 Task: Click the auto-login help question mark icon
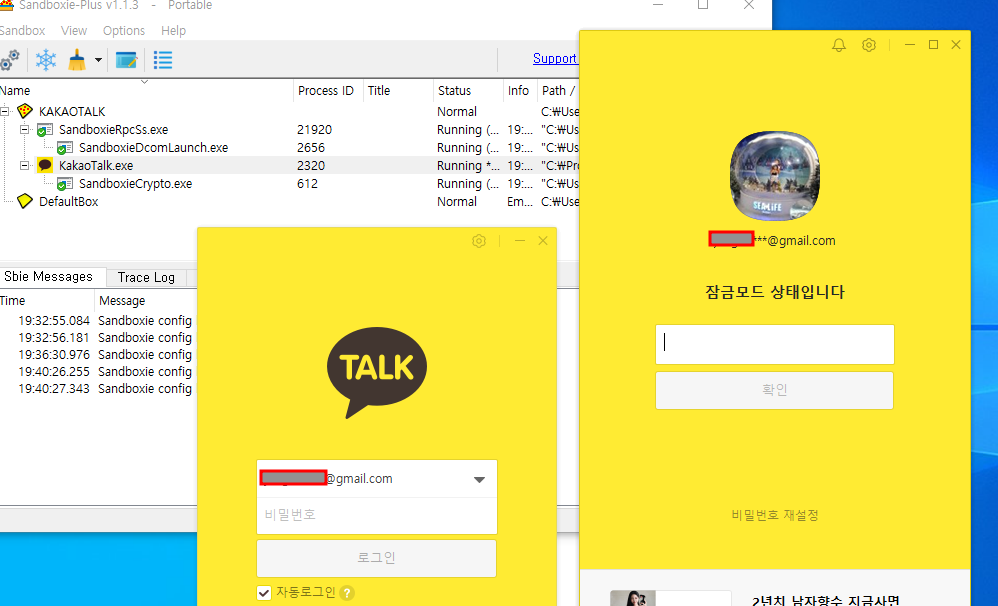[x=347, y=593]
